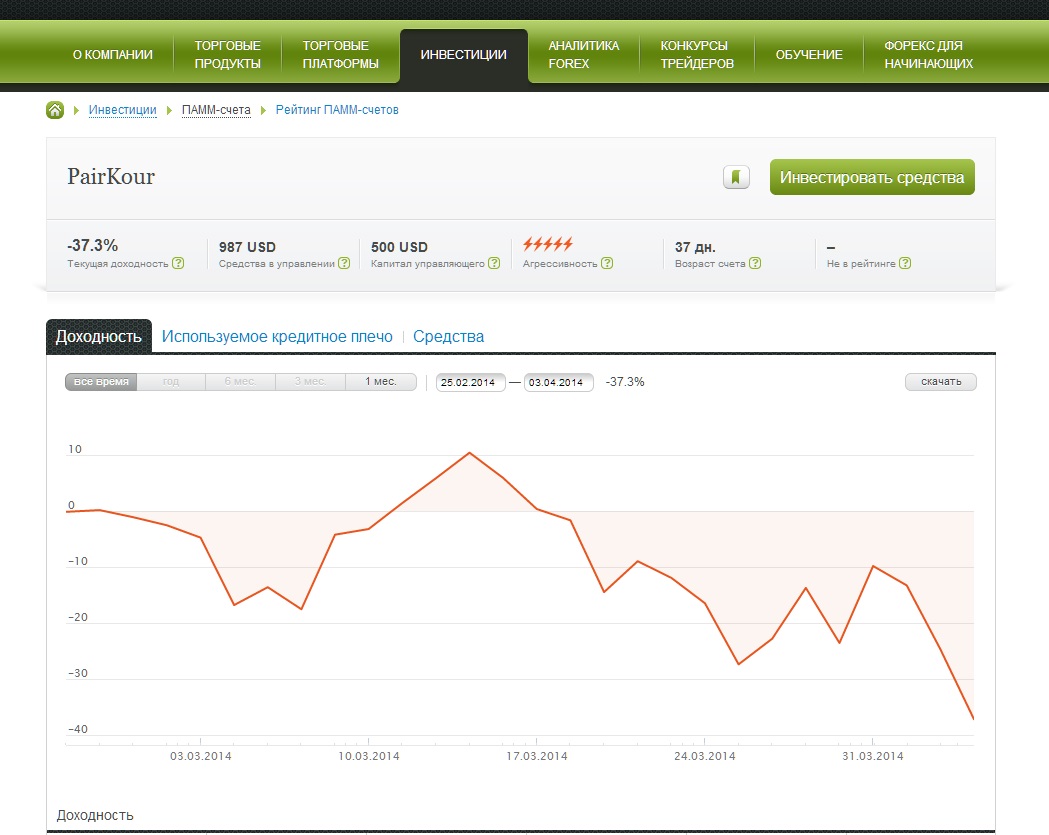Switch to the Доходность chart tab
The height and width of the screenshot is (835, 1049).
[x=98, y=337]
